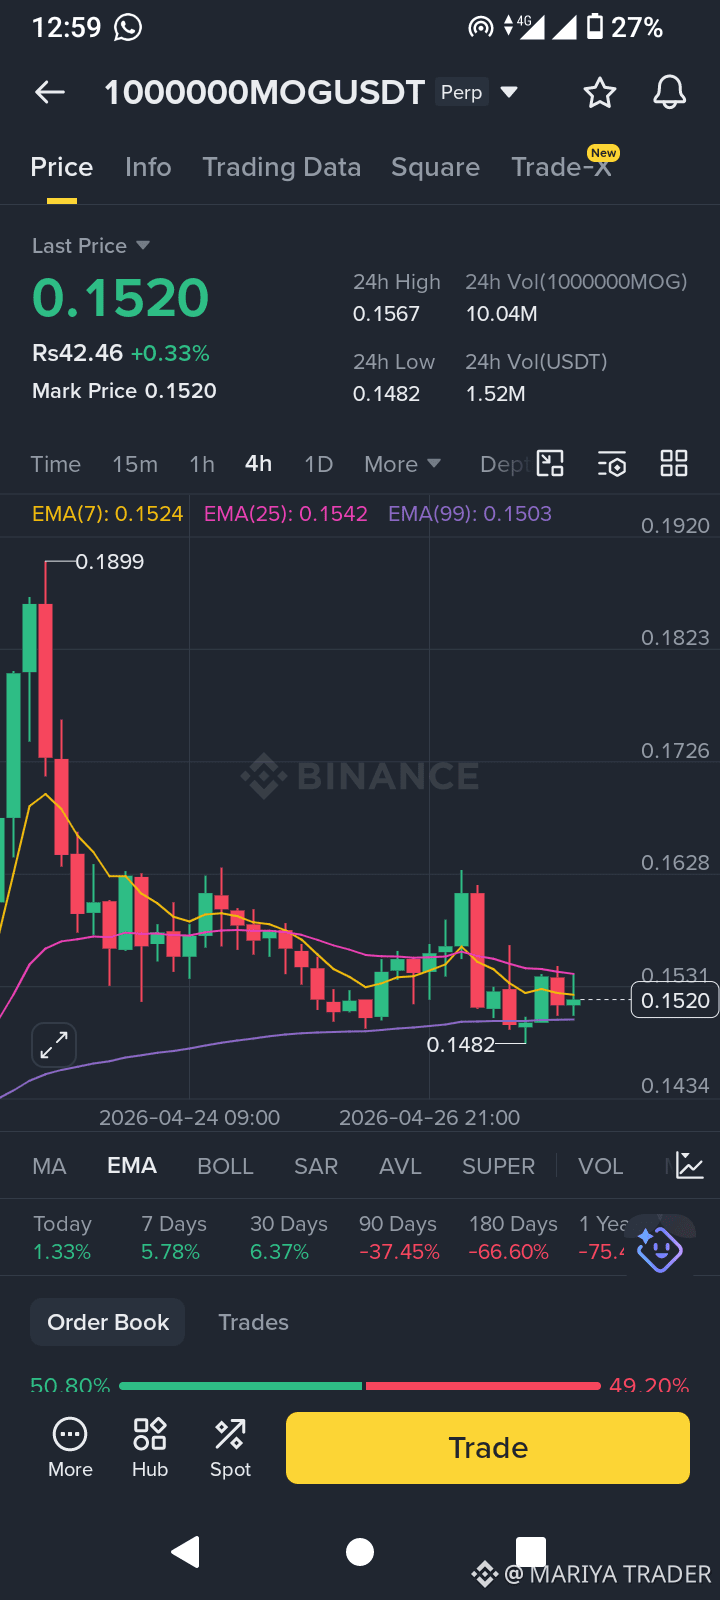The height and width of the screenshot is (1600, 720).
Task: Toggle BOLL indicator on chart
Action: point(225,1166)
